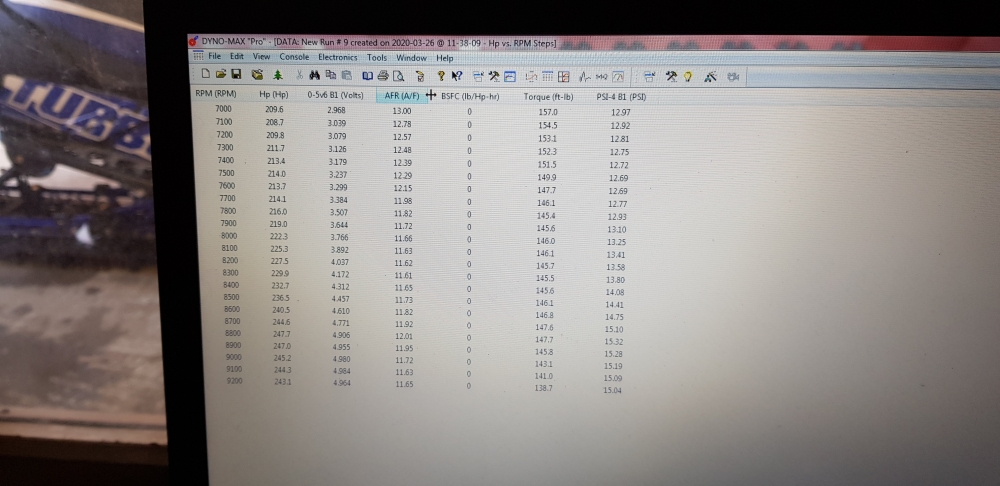Click the Open folder toolbar icon
Viewport: 1000px width, 486px height.
click(221, 75)
